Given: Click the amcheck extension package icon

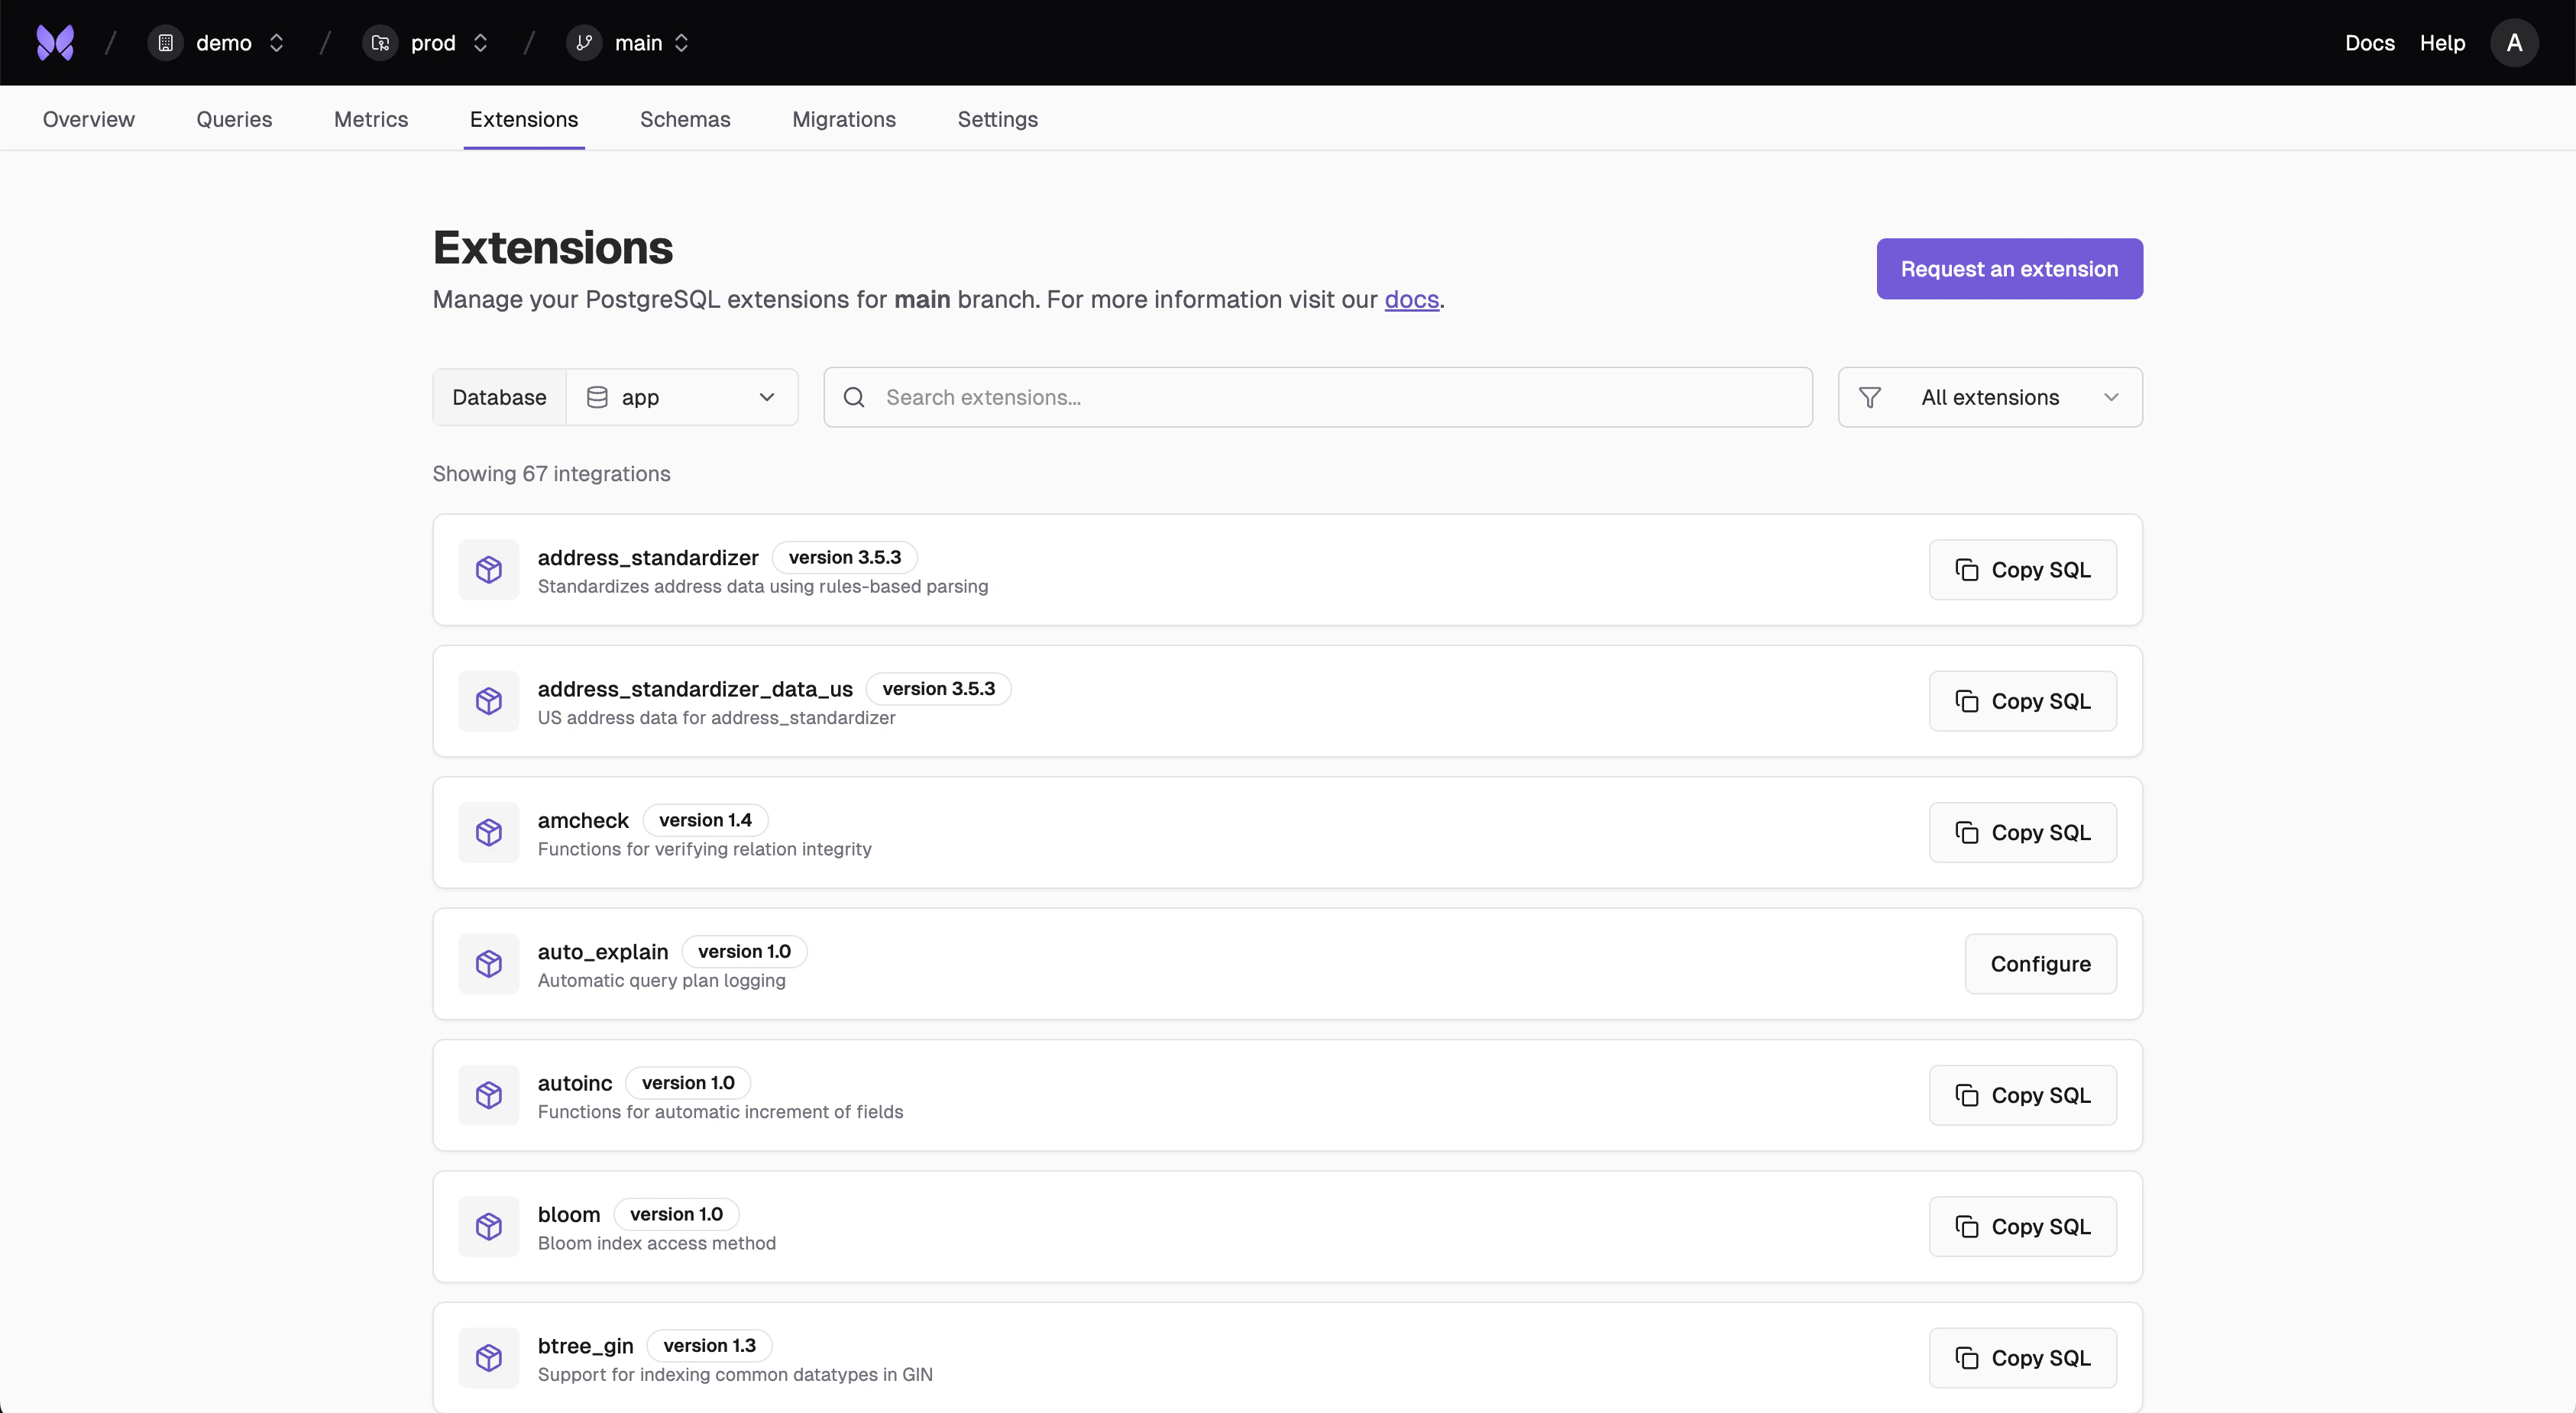Looking at the screenshot, I should (x=489, y=832).
